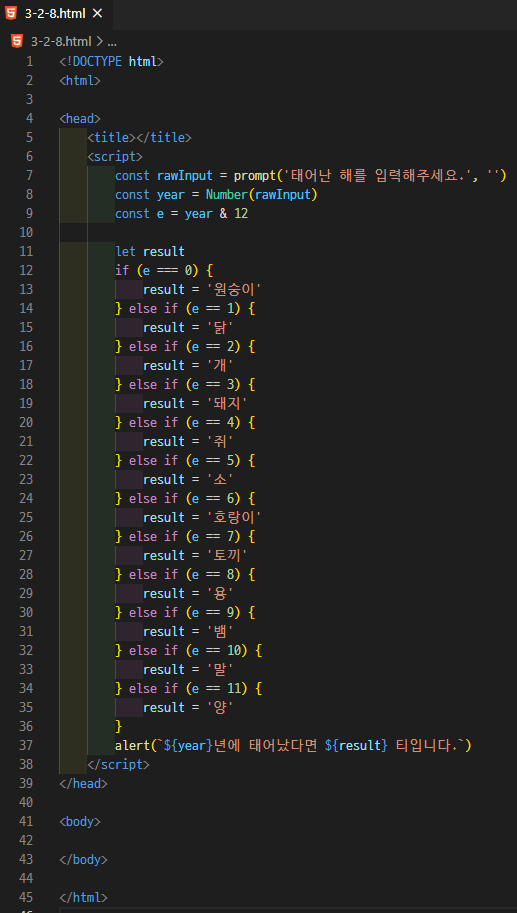The height and width of the screenshot is (913, 517).
Task: Select line number 40 in the gutter
Action: coord(26,802)
